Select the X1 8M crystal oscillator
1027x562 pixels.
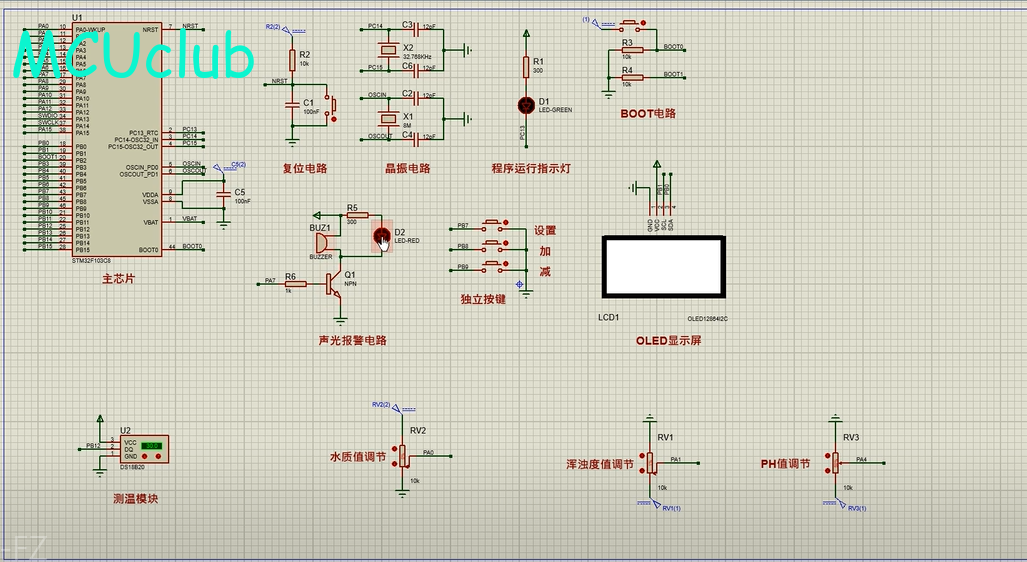(x=389, y=119)
